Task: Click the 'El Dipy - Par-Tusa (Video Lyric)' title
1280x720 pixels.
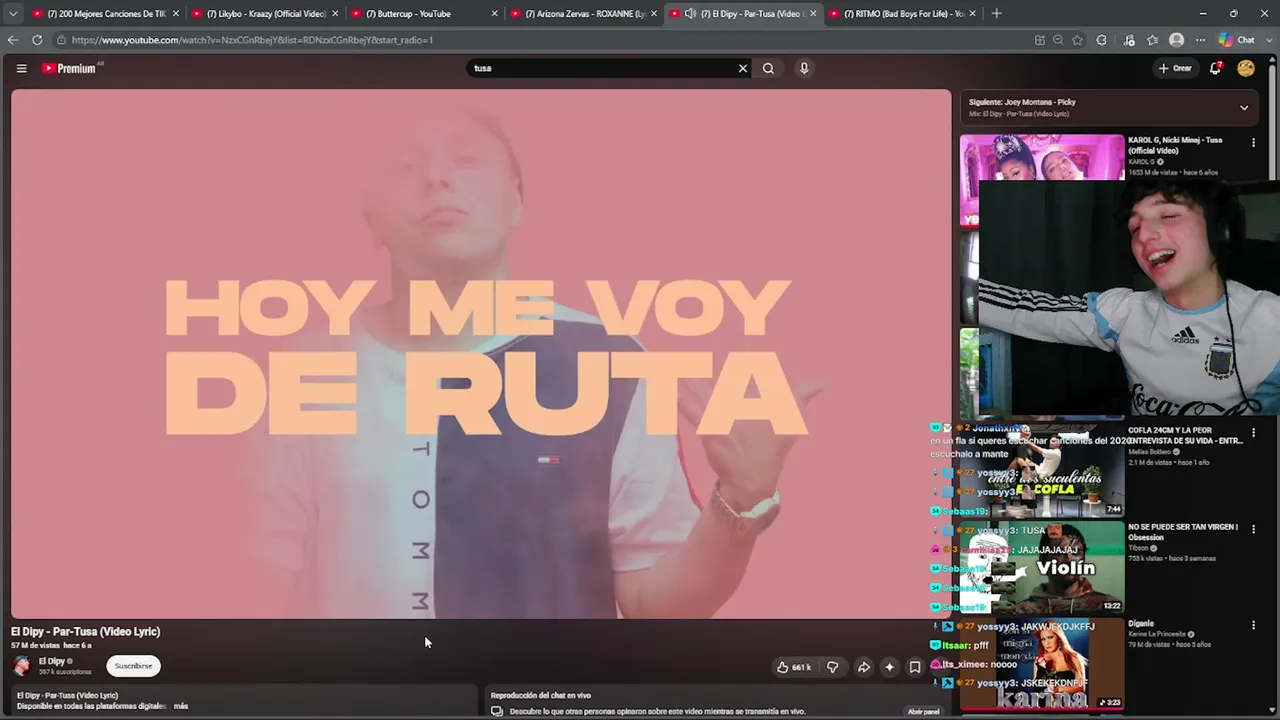Action: point(86,632)
